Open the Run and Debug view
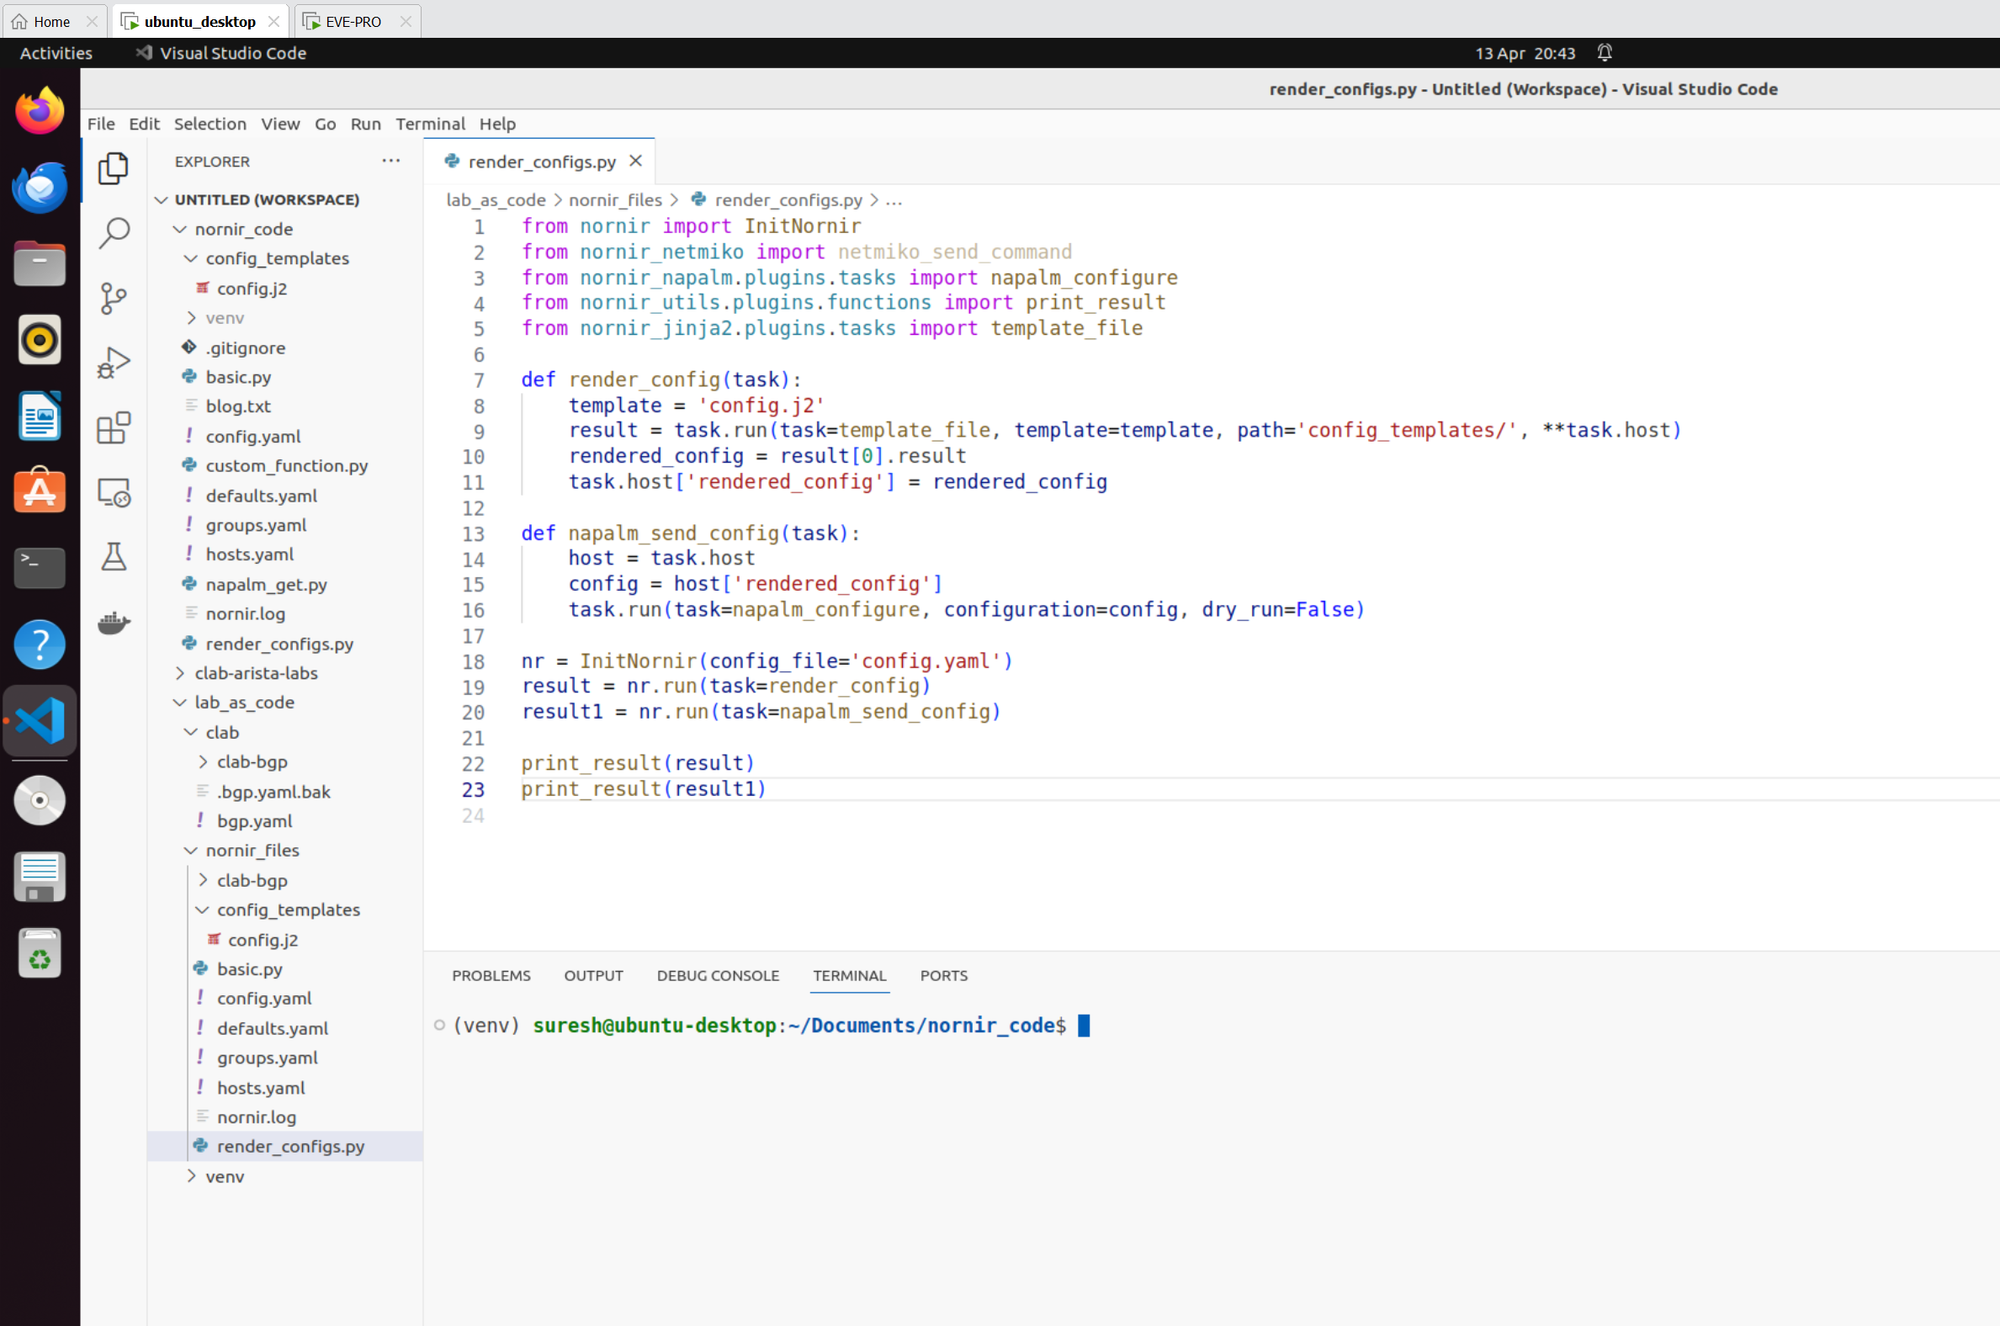Viewport: 2000px width, 1326px height. click(x=114, y=362)
